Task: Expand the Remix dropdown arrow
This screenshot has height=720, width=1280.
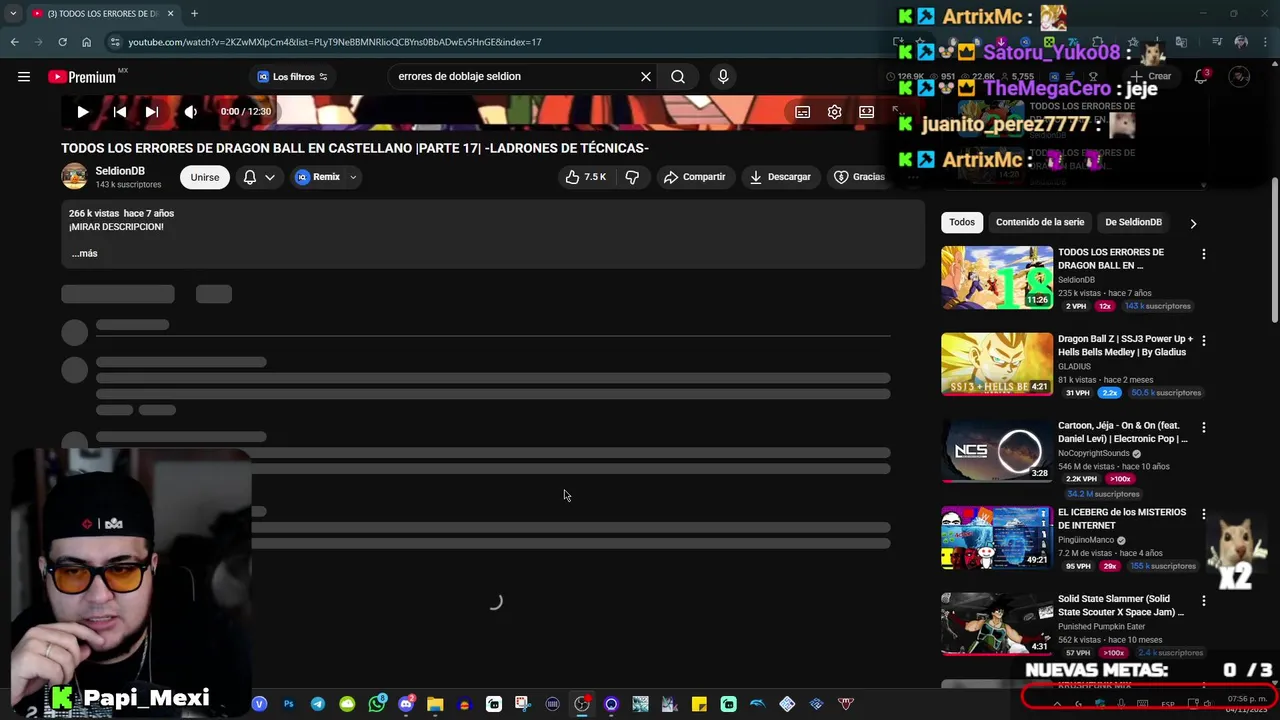Action: [x=353, y=177]
